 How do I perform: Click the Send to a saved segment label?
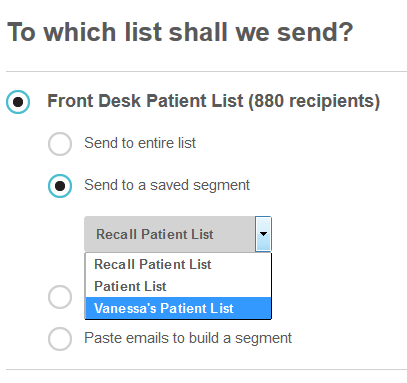167,185
